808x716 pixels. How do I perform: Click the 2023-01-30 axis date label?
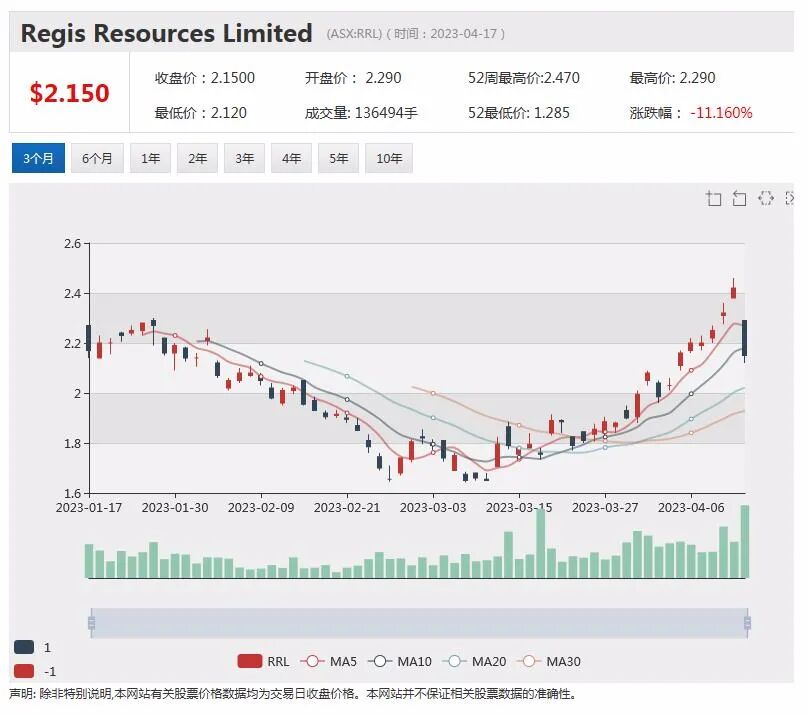[175, 508]
